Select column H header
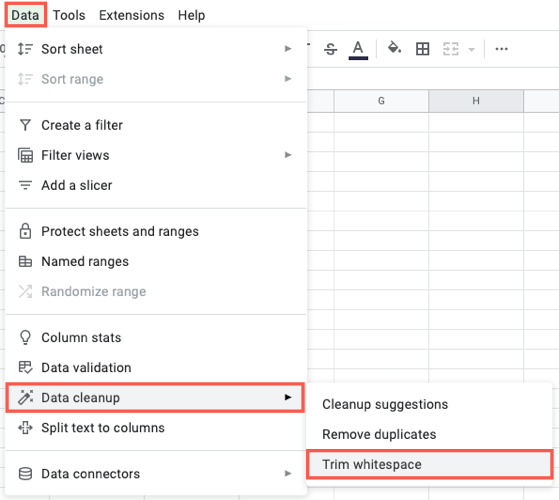This screenshot has height=500, width=559. (476, 101)
